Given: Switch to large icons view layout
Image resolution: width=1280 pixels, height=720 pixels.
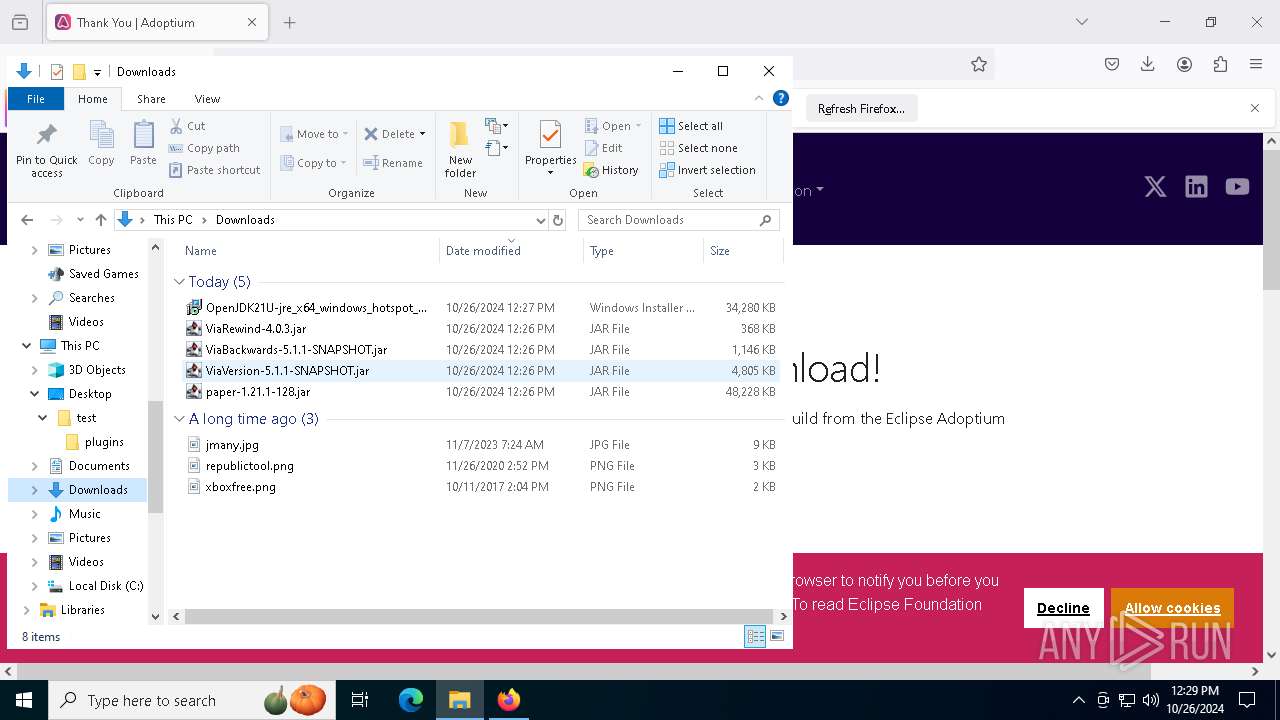Looking at the screenshot, I should (777, 636).
